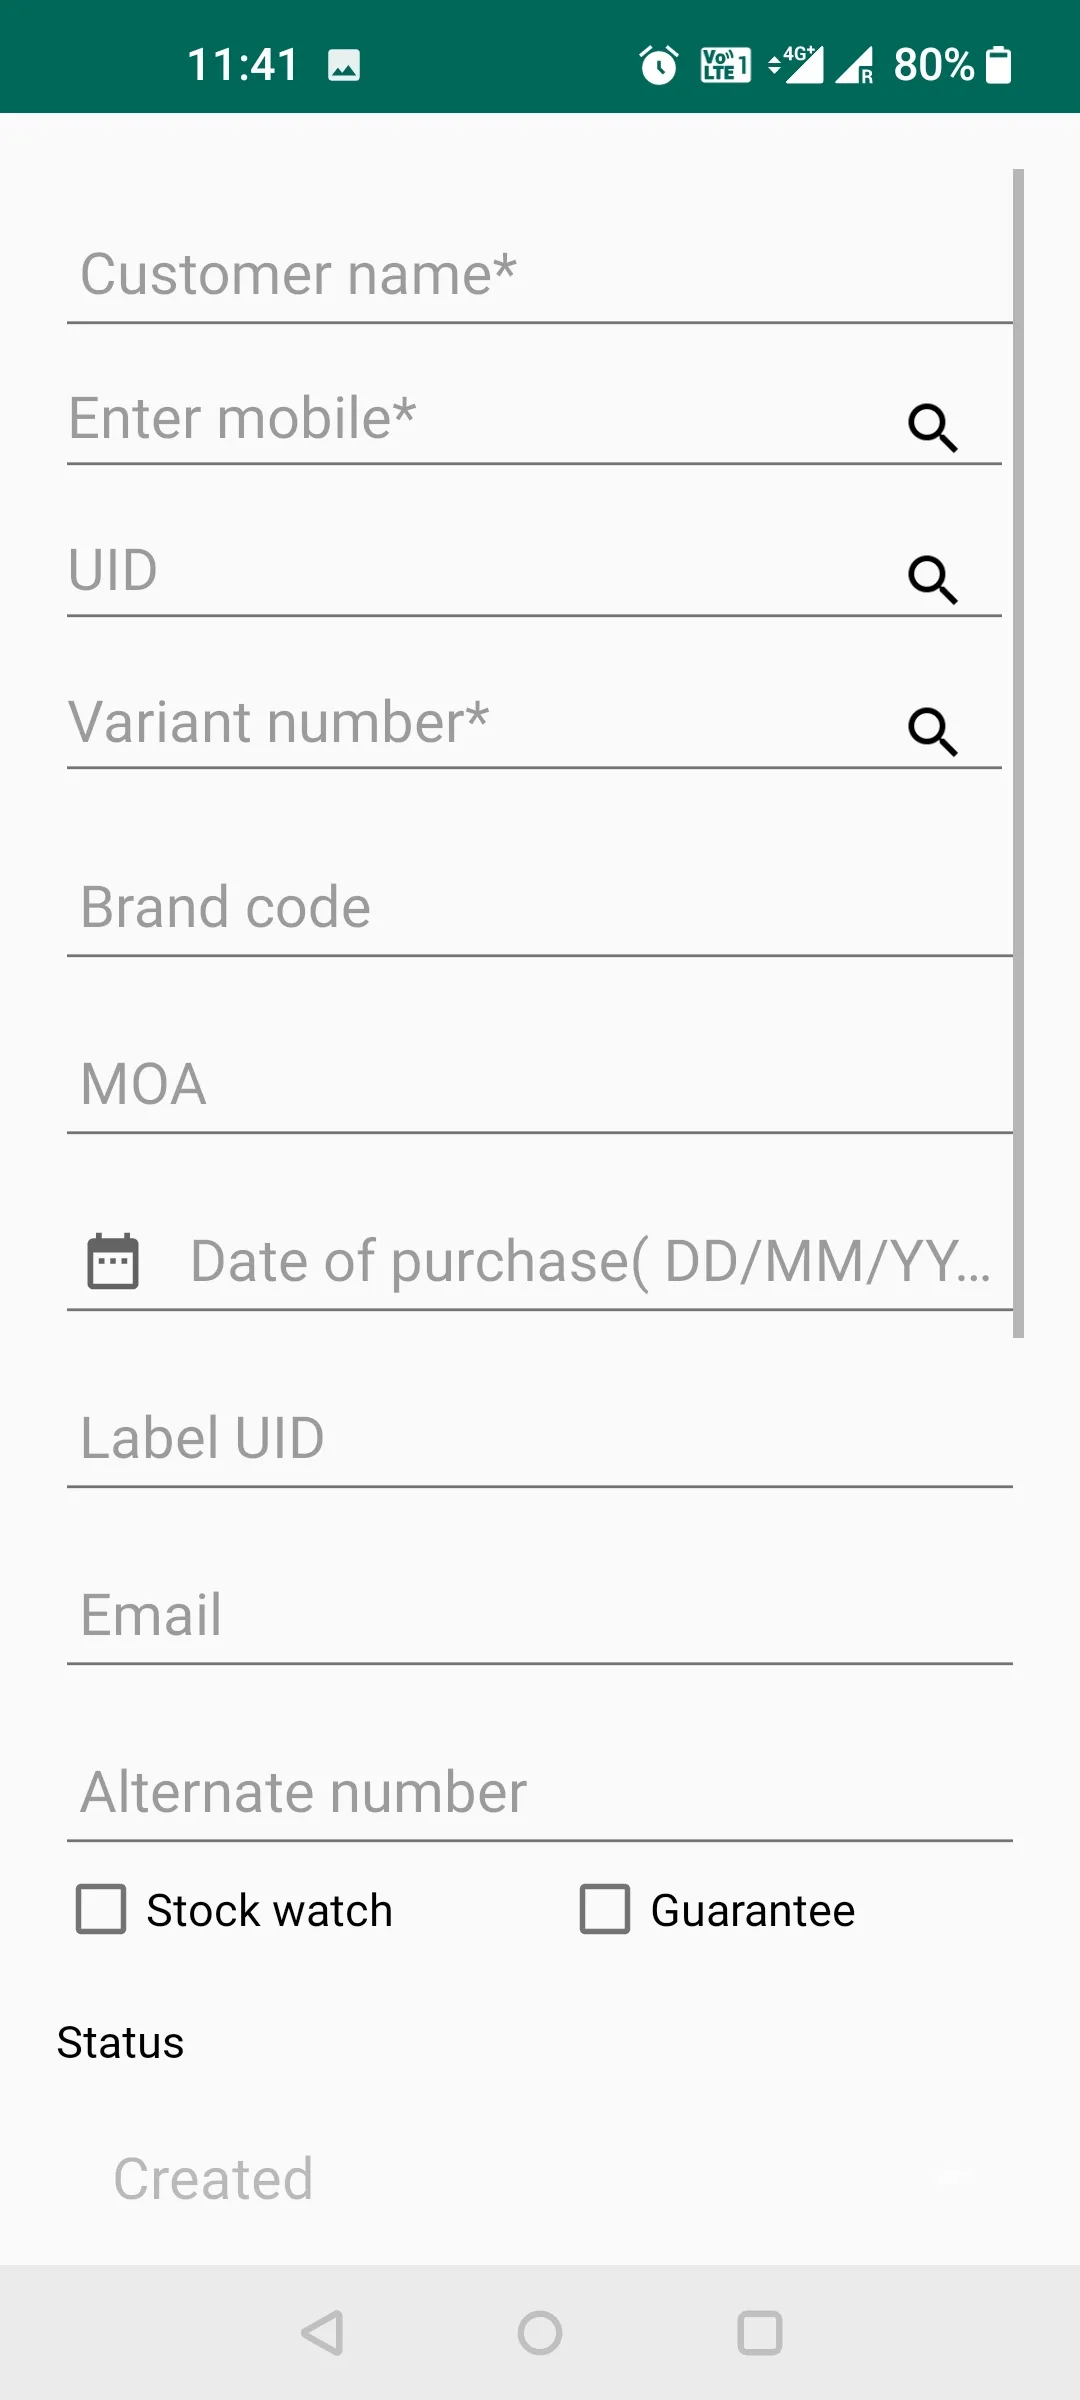The width and height of the screenshot is (1080, 2400).
Task: Tick the Guarantee checkbox
Action: (605, 1909)
